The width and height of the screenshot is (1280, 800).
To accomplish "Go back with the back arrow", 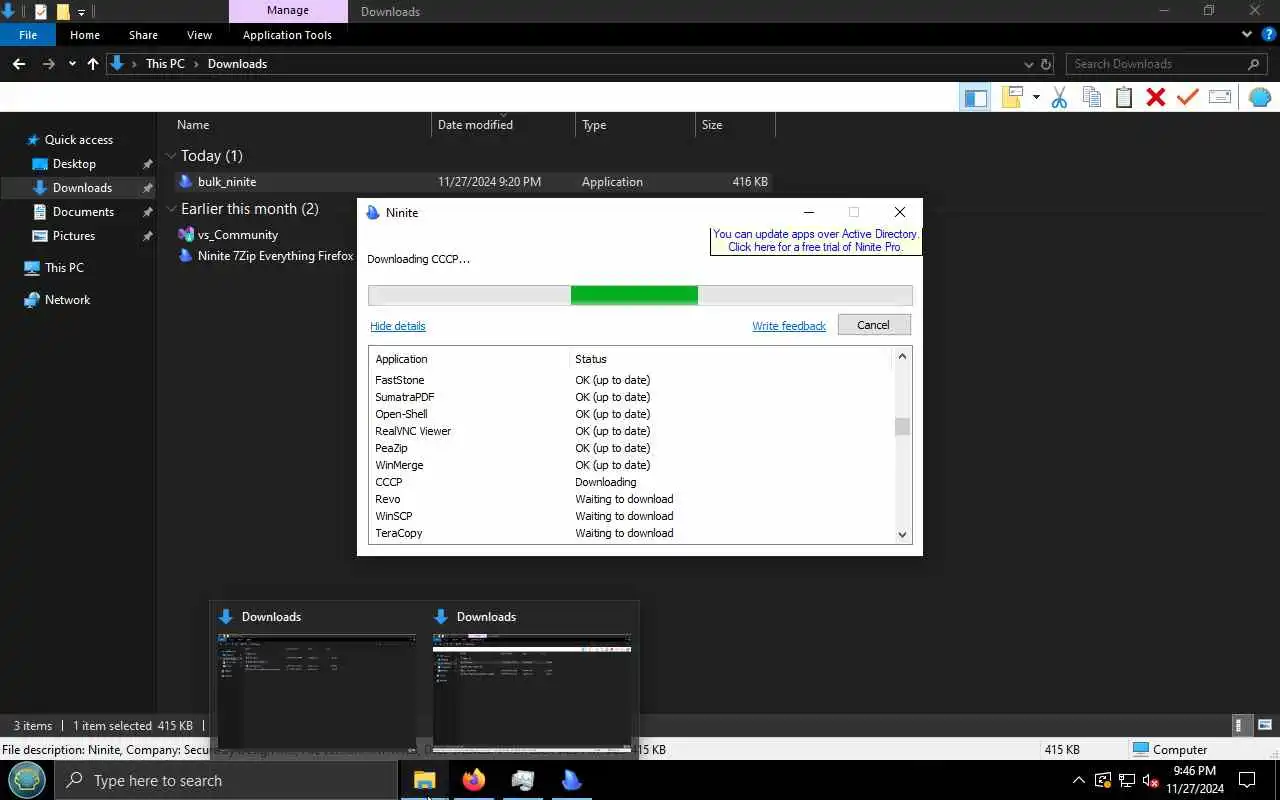I will click(19, 64).
